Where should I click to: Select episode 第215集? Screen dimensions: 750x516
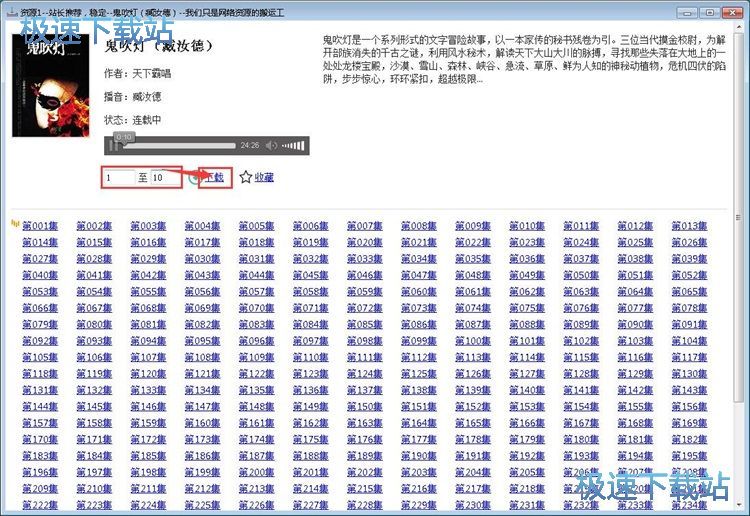point(365,489)
